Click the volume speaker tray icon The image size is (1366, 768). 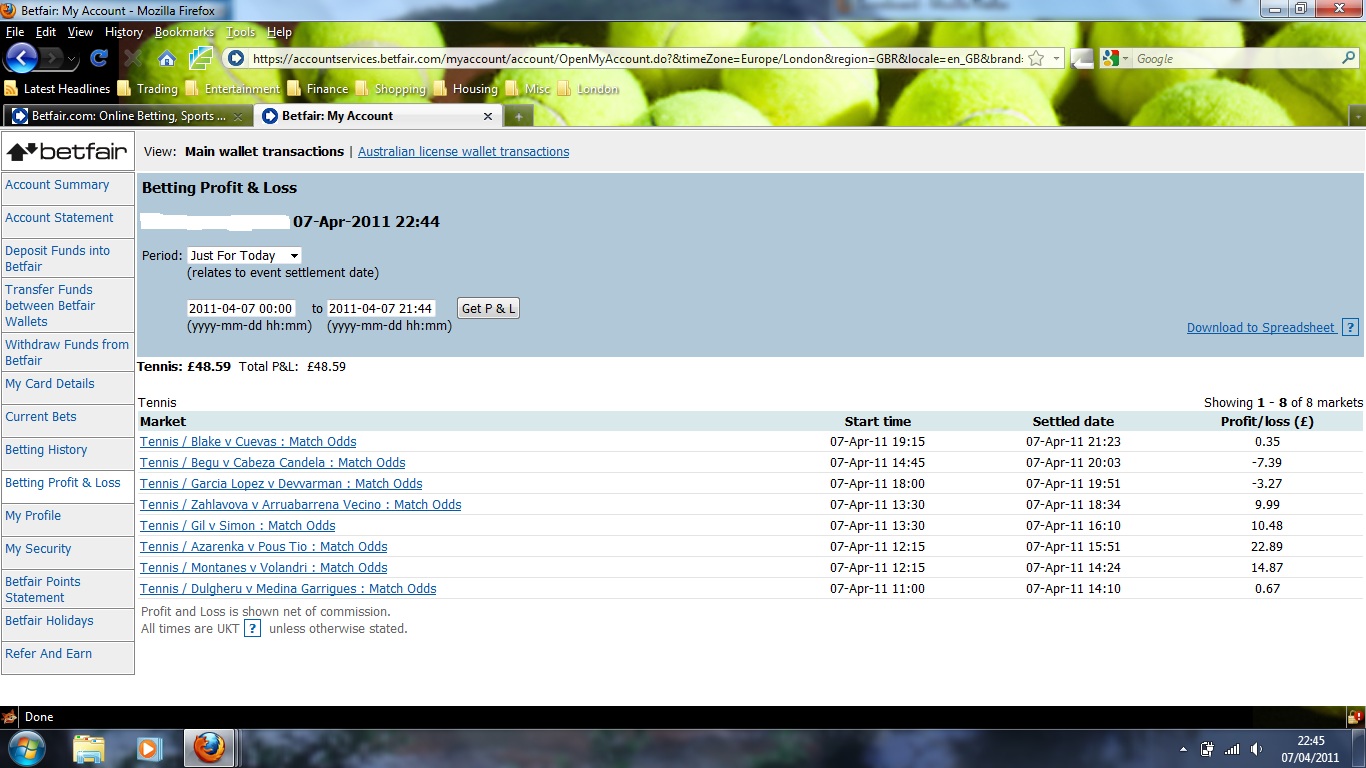coord(1257,749)
